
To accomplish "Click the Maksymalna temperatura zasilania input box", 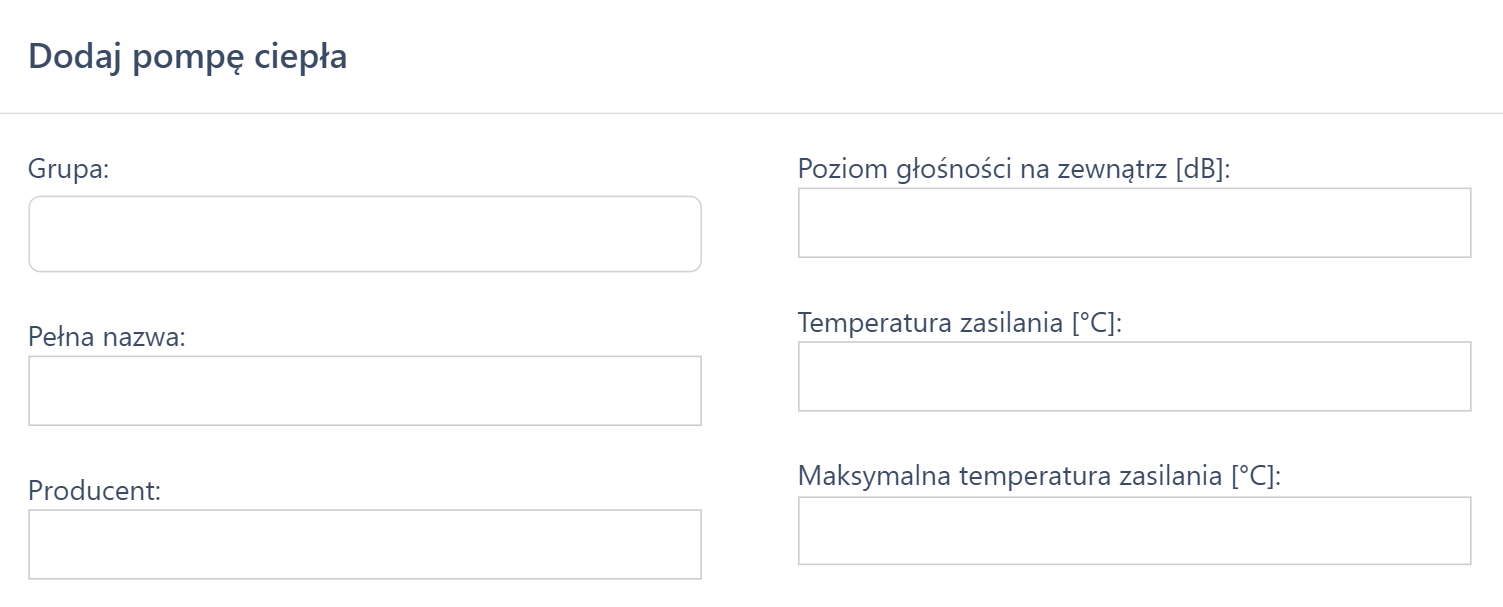I will [1134, 530].
